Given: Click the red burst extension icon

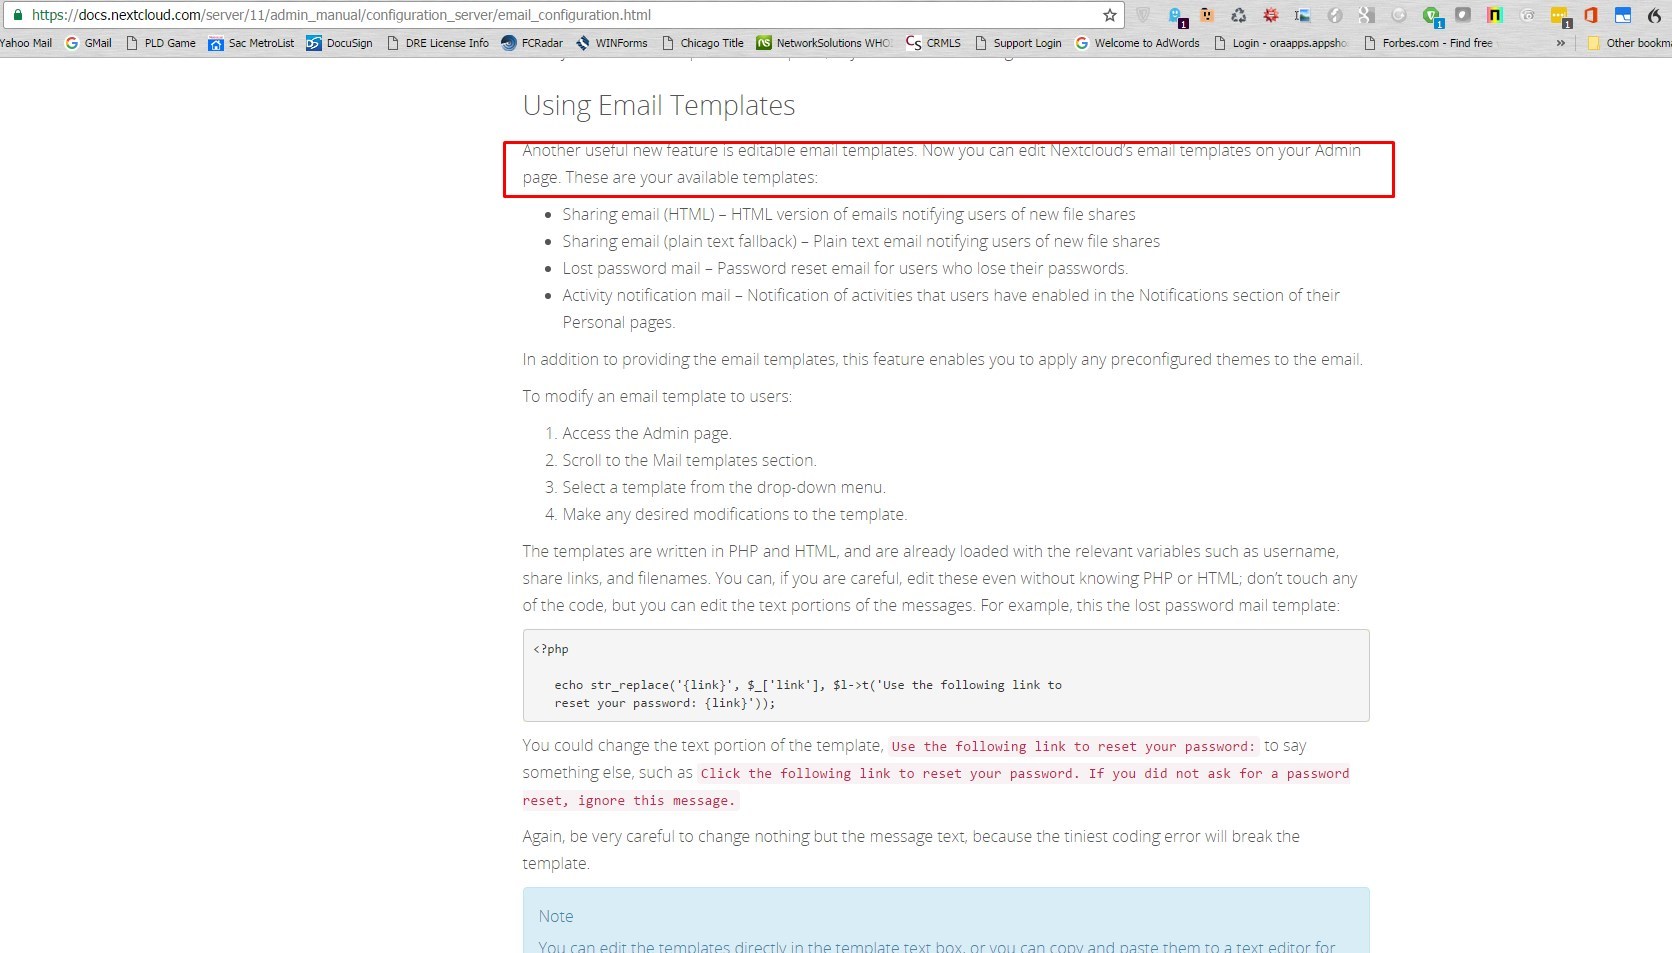Looking at the screenshot, I should pyautogui.click(x=1270, y=15).
